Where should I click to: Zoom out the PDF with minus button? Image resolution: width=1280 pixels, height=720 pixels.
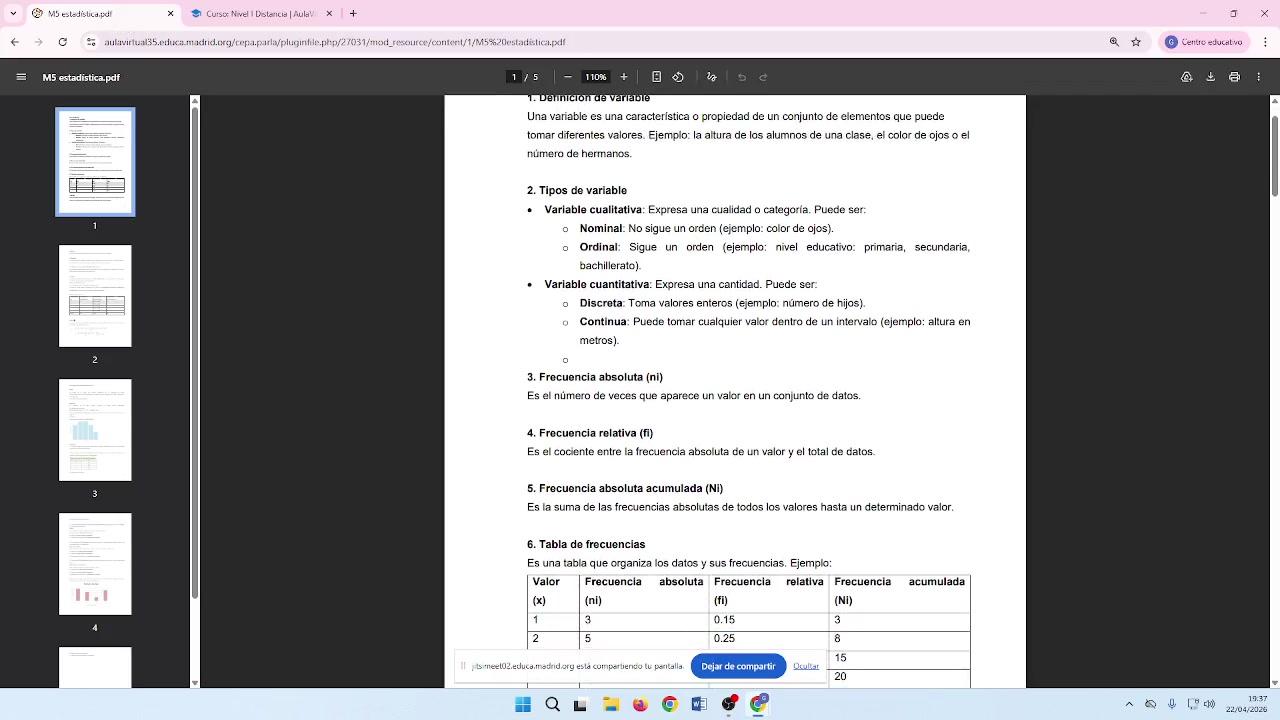pos(568,77)
